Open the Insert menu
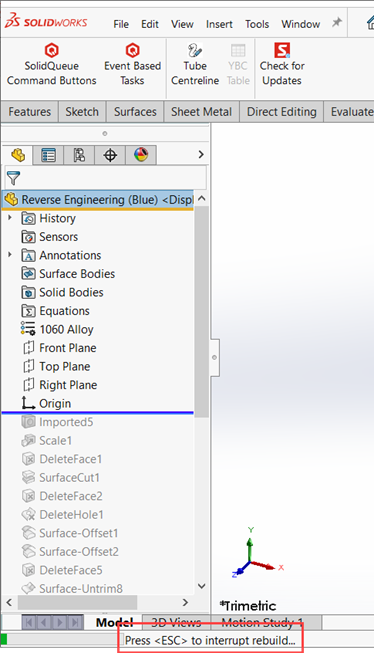The width and height of the screenshot is (374, 653). pyautogui.click(x=219, y=24)
